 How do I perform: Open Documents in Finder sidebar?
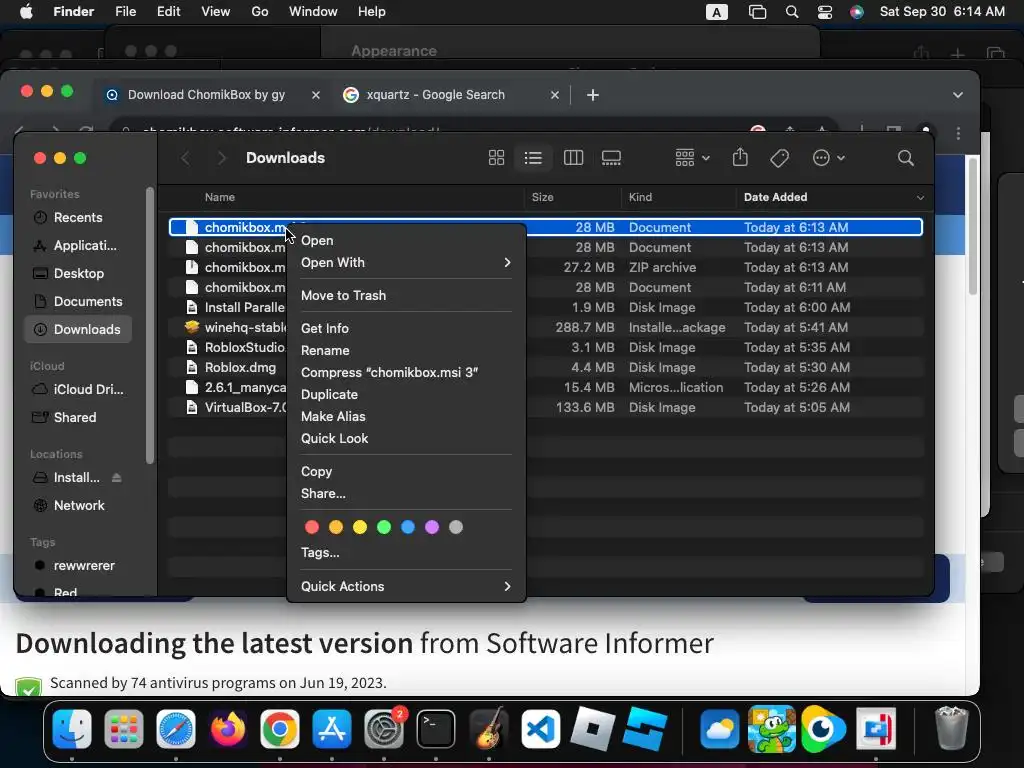[x=78, y=302]
